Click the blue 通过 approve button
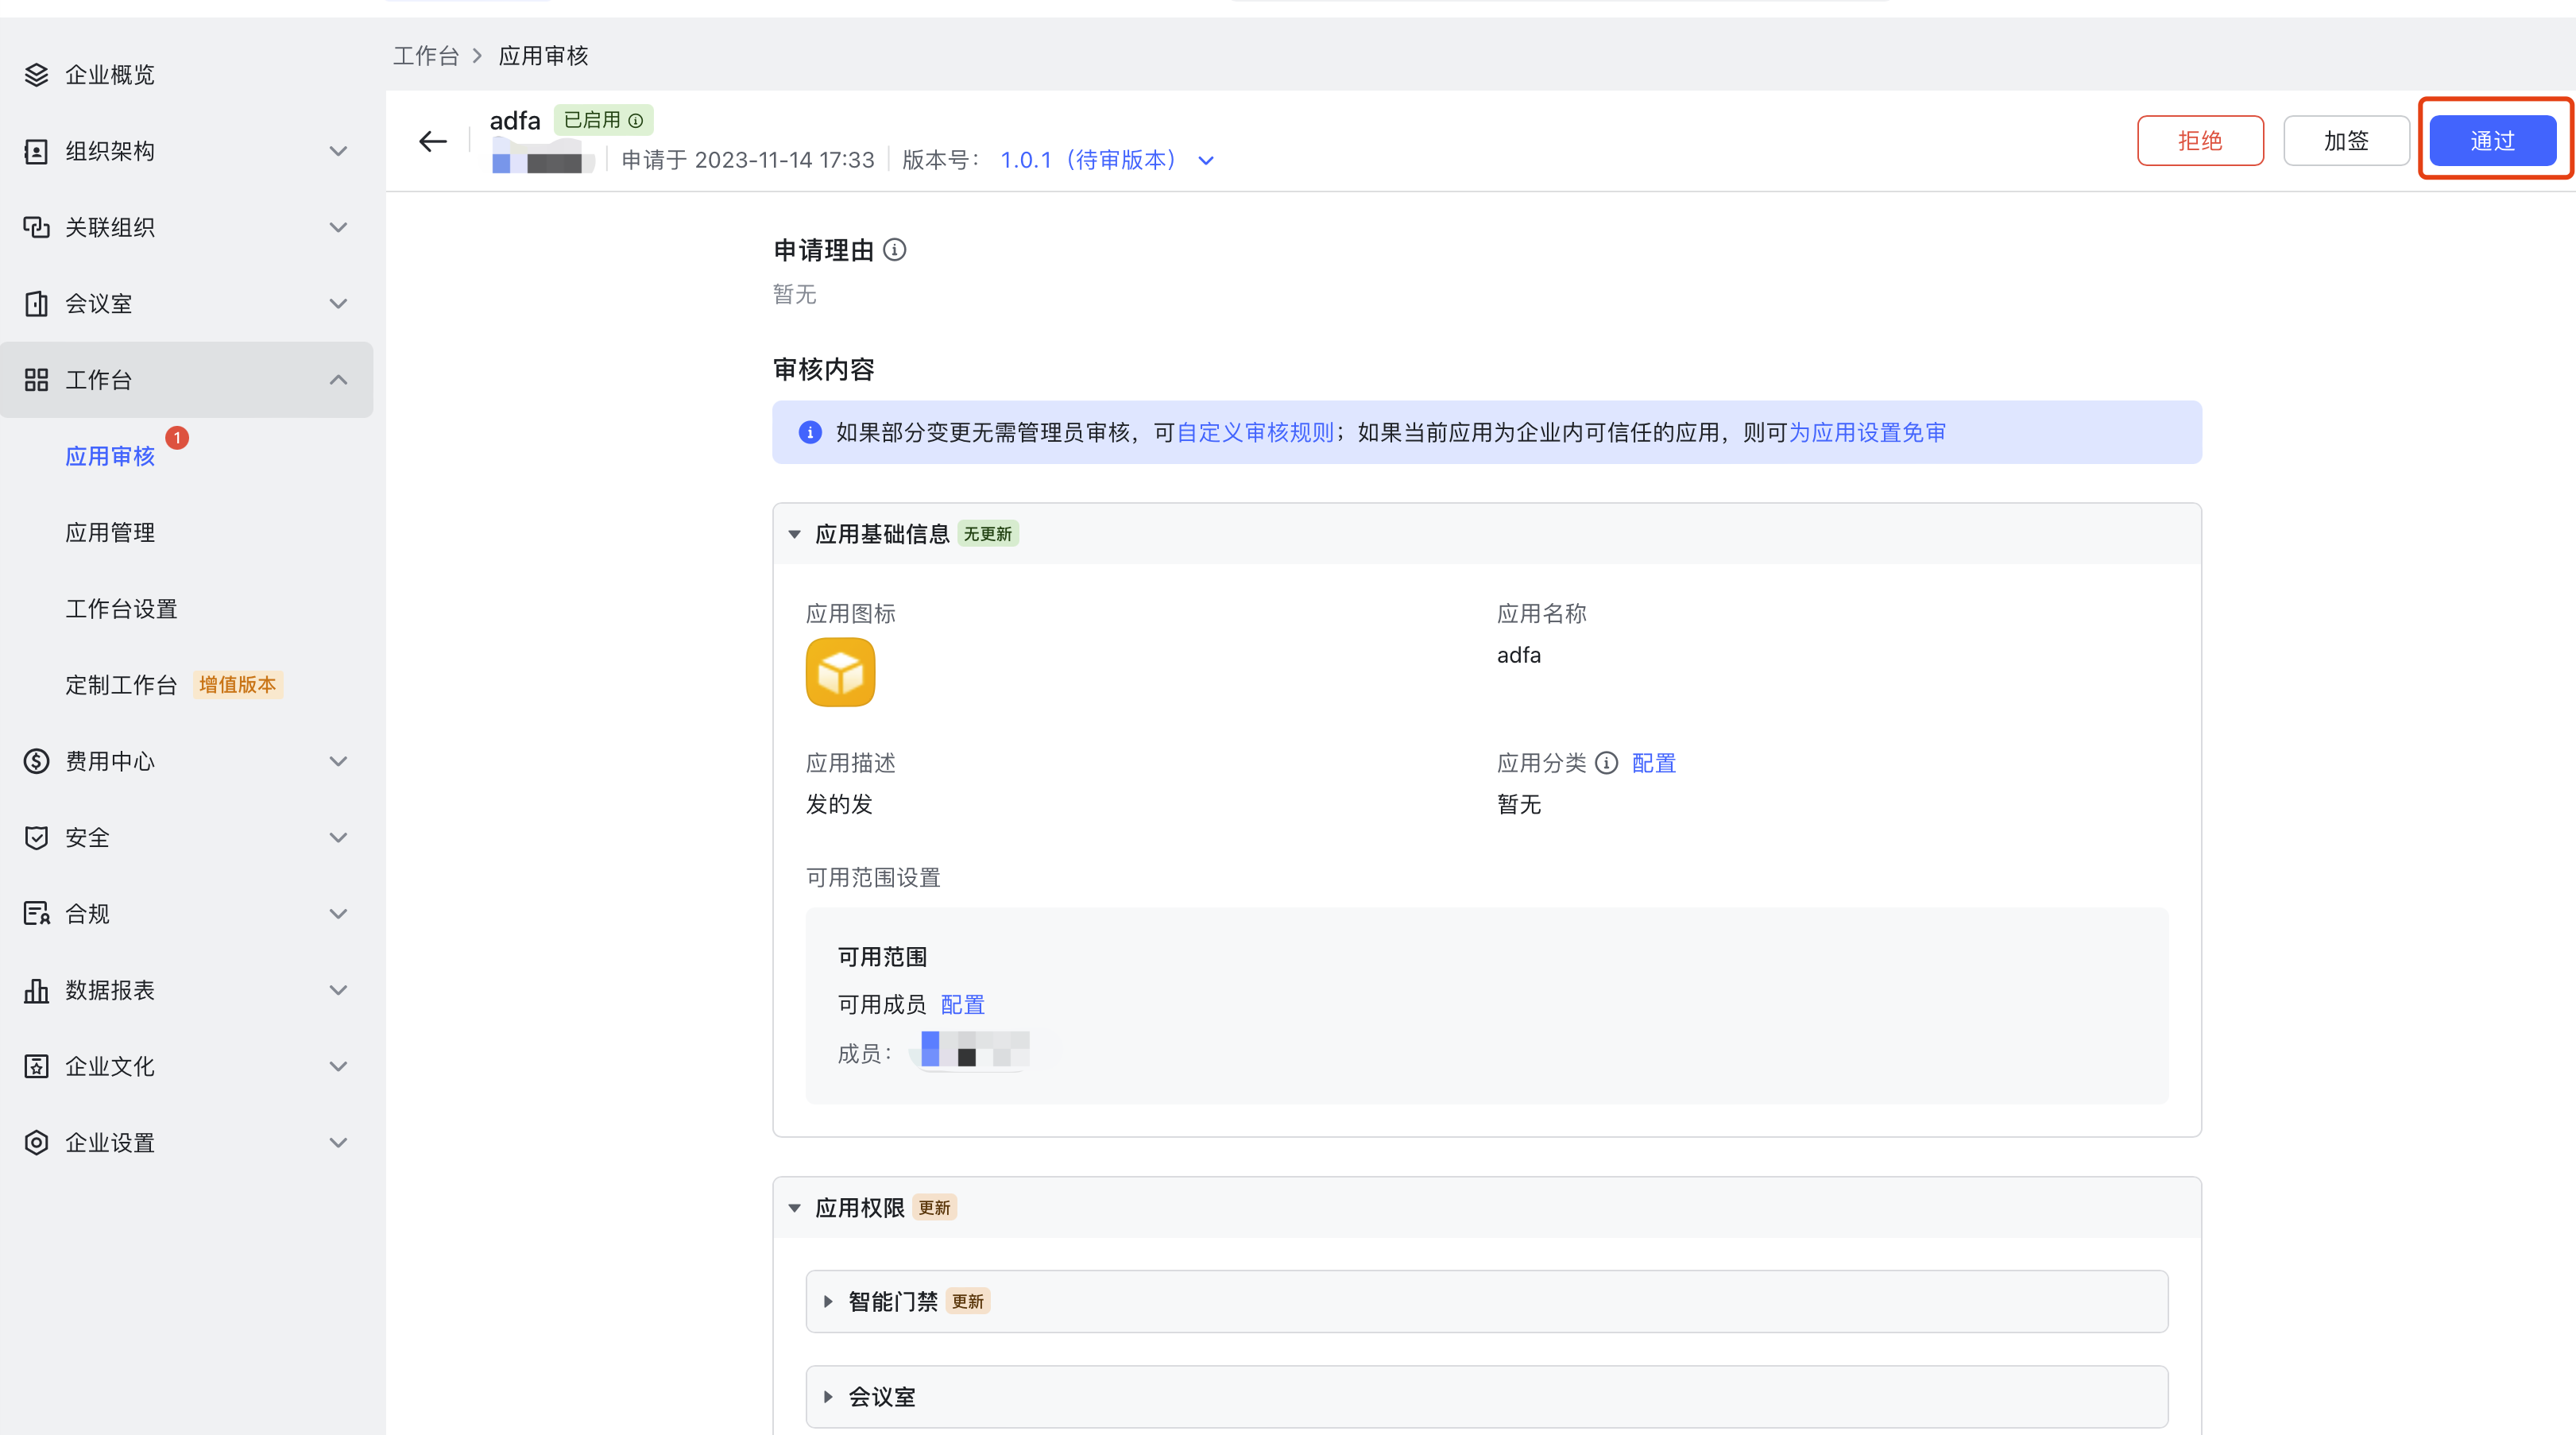The width and height of the screenshot is (2576, 1435). (x=2493, y=141)
